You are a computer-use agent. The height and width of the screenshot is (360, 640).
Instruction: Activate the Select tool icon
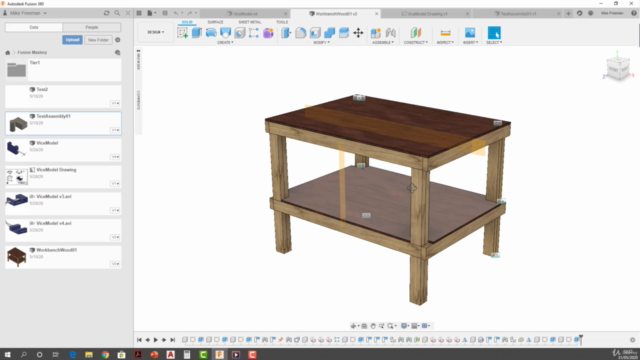point(494,33)
